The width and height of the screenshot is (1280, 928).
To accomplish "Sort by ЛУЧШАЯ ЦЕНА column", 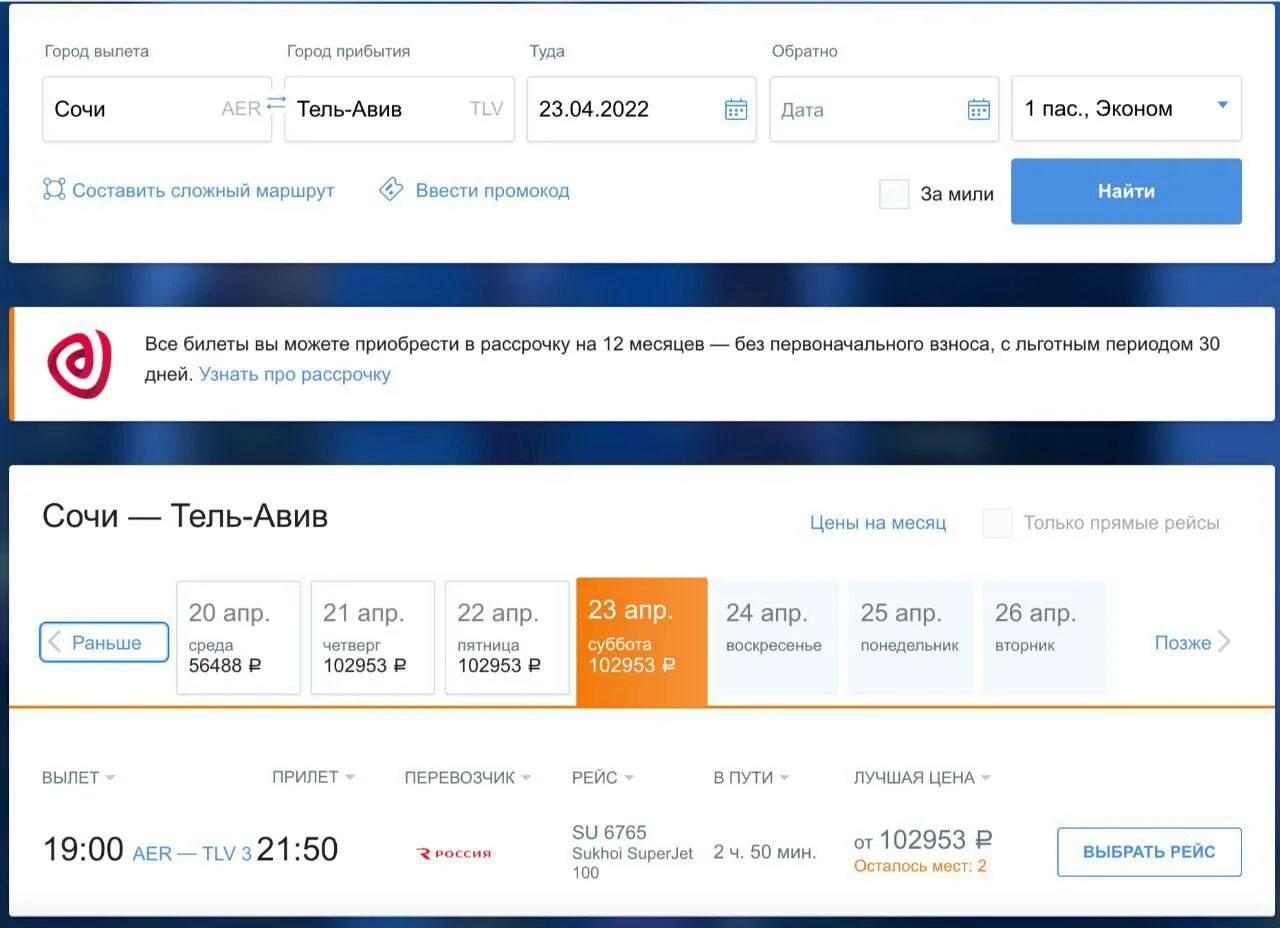I will (x=922, y=778).
